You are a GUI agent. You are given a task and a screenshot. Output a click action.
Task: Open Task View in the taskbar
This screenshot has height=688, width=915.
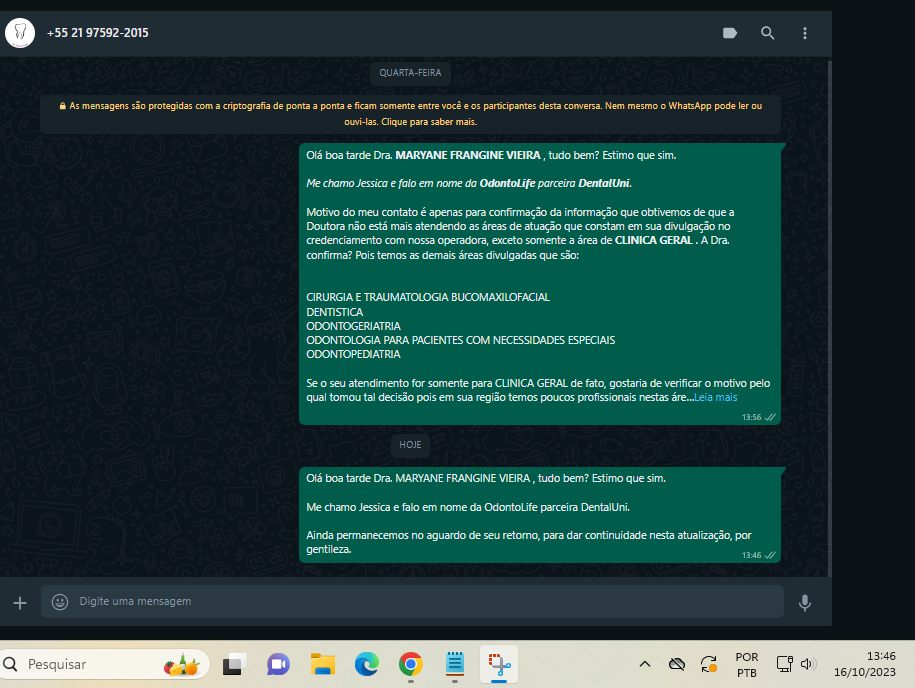(234, 664)
